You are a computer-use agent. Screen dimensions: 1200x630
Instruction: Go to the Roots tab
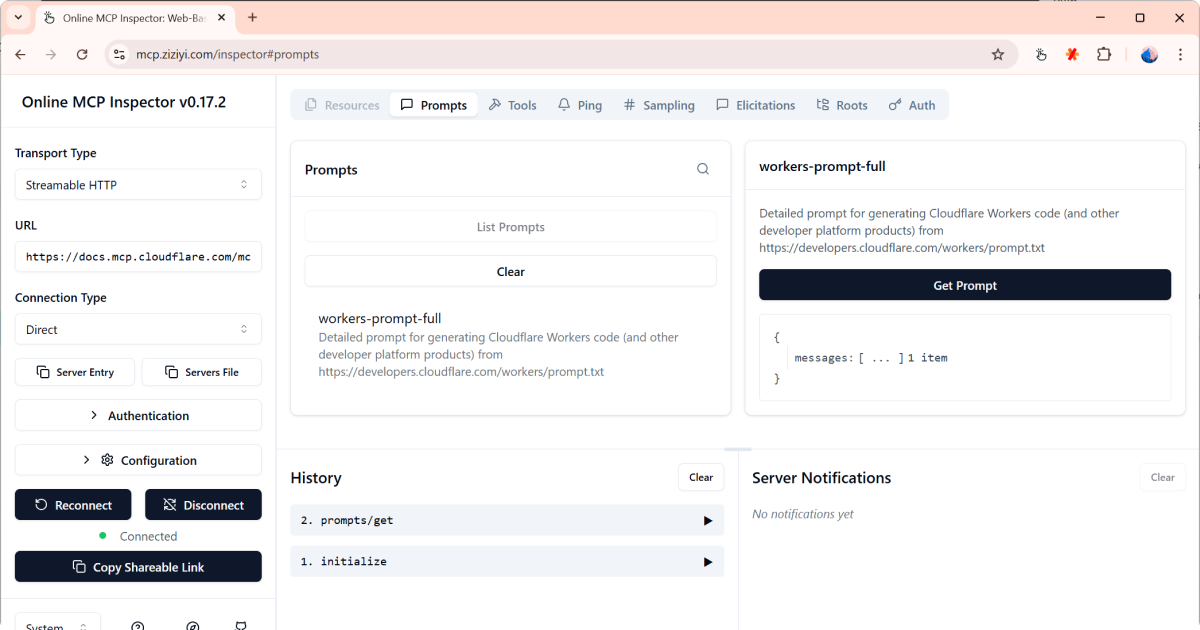tap(842, 105)
